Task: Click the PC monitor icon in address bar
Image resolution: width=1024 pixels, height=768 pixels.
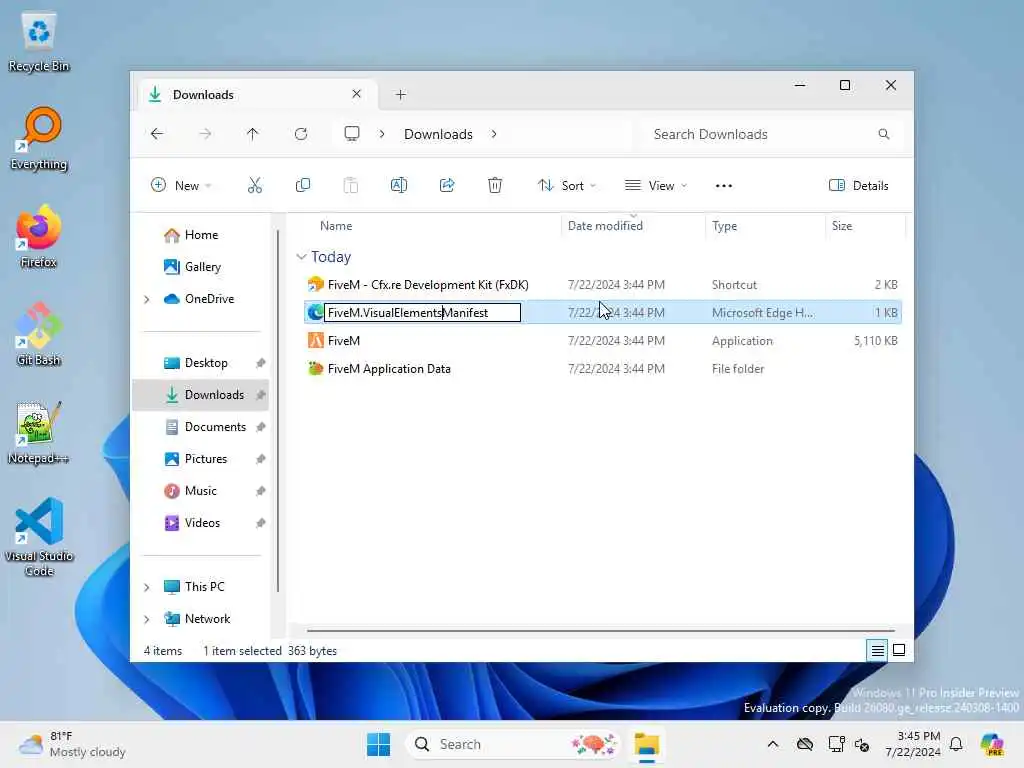Action: (x=352, y=134)
